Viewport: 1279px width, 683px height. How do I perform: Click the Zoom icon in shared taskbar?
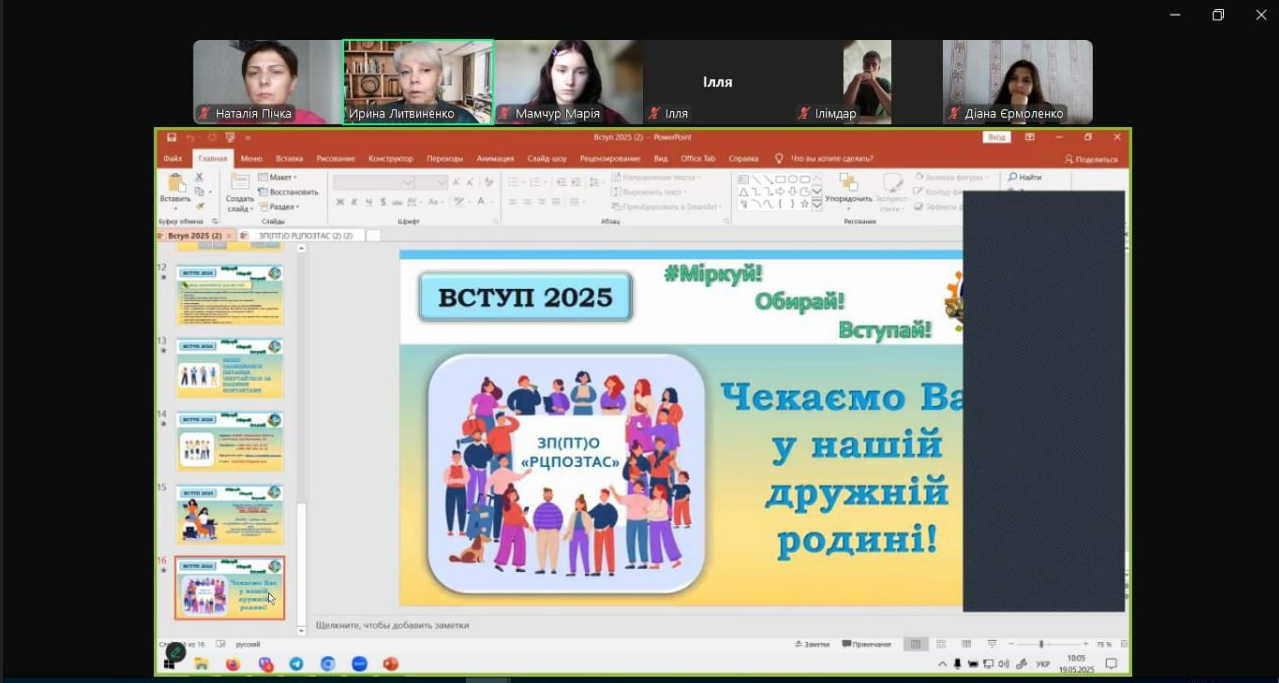coord(359,663)
